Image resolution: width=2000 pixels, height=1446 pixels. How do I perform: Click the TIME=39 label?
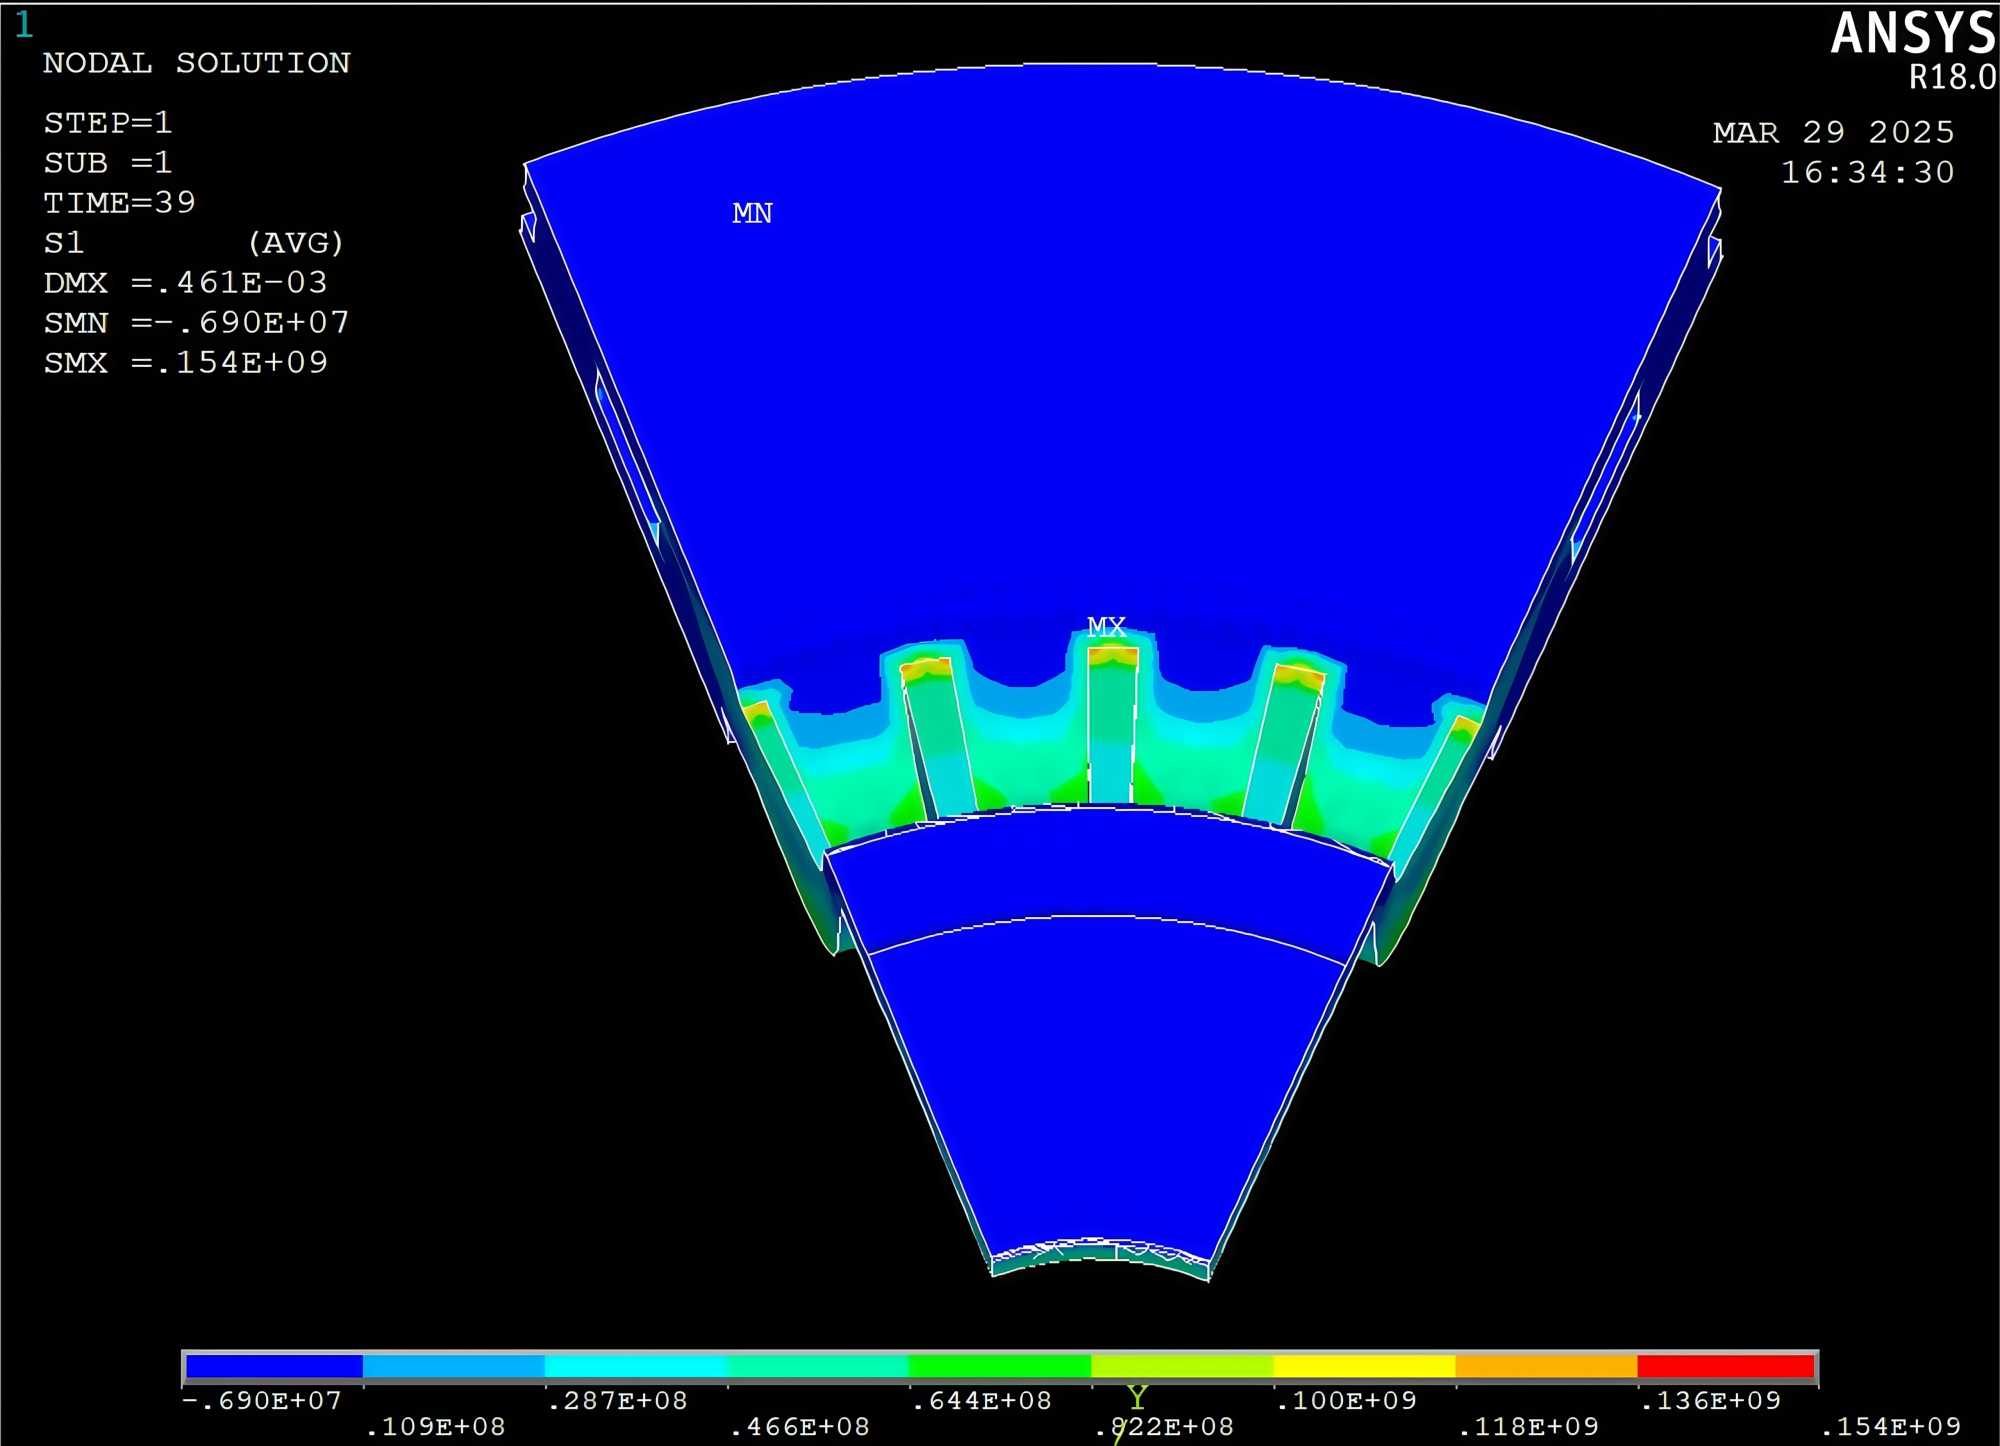point(119,202)
